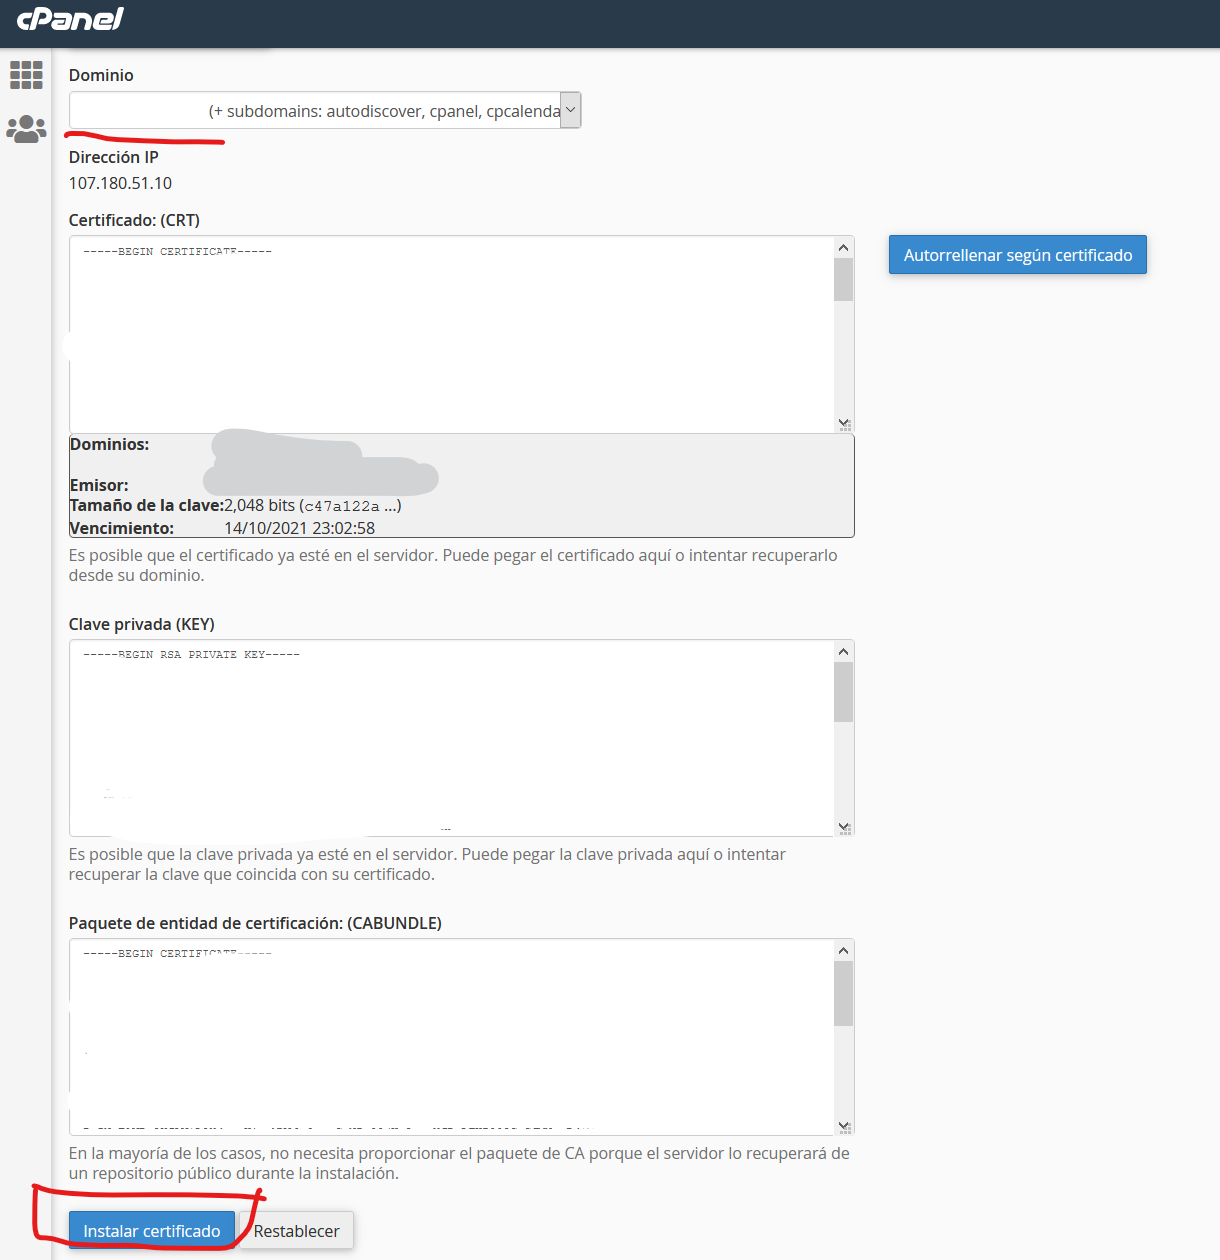Viewport: 1220px width, 1260px height.
Task: Expand the Dominio dropdown arrow
Action: (x=570, y=110)
